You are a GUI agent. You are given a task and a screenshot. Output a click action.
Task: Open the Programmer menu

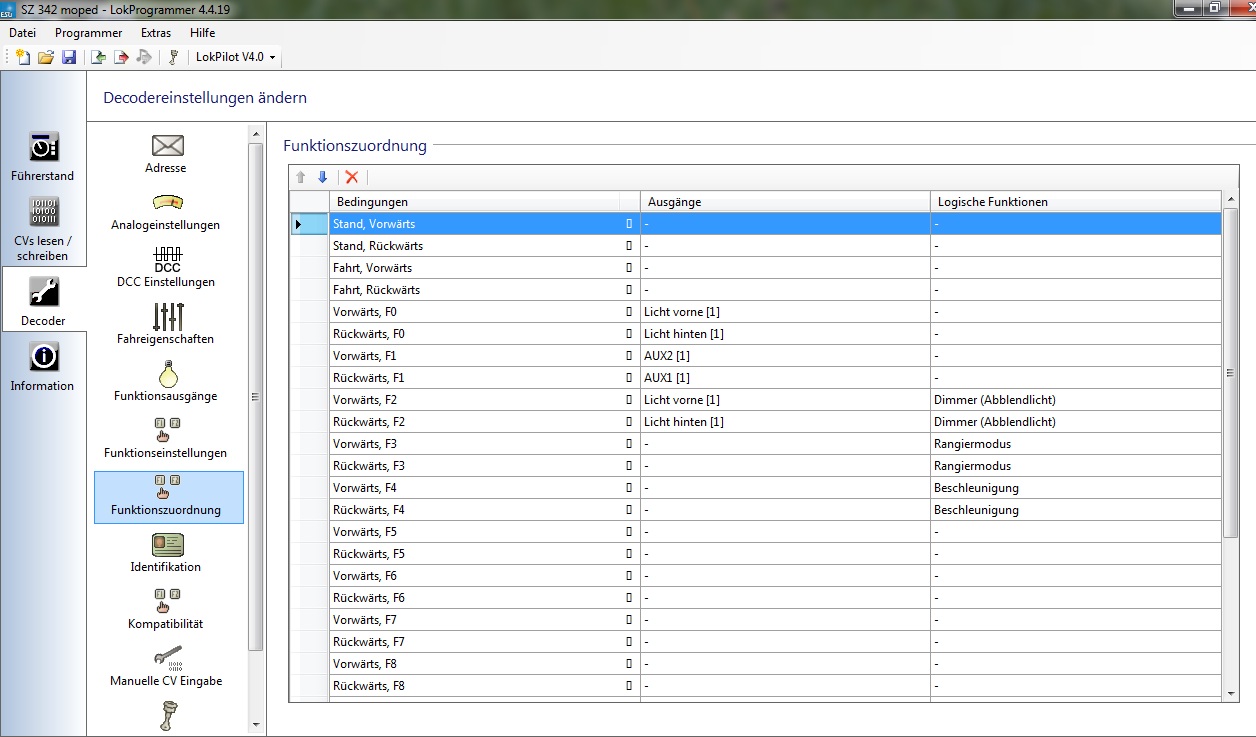point(89,33)
